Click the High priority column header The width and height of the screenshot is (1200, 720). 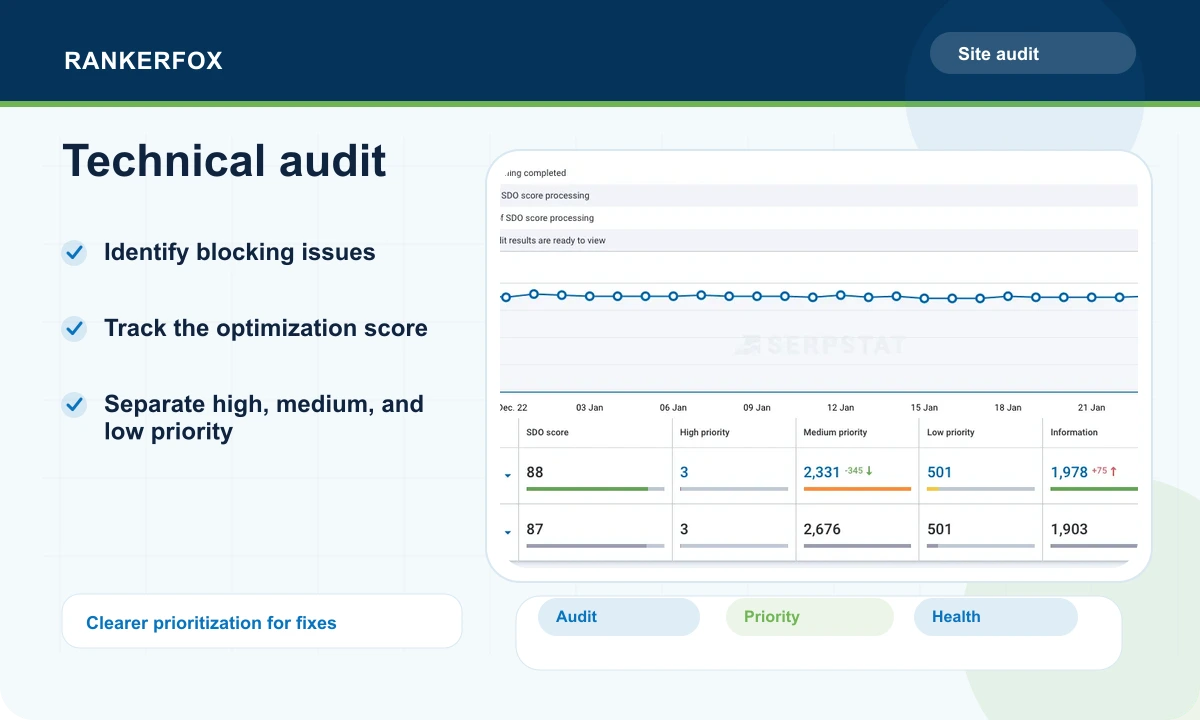705,433
